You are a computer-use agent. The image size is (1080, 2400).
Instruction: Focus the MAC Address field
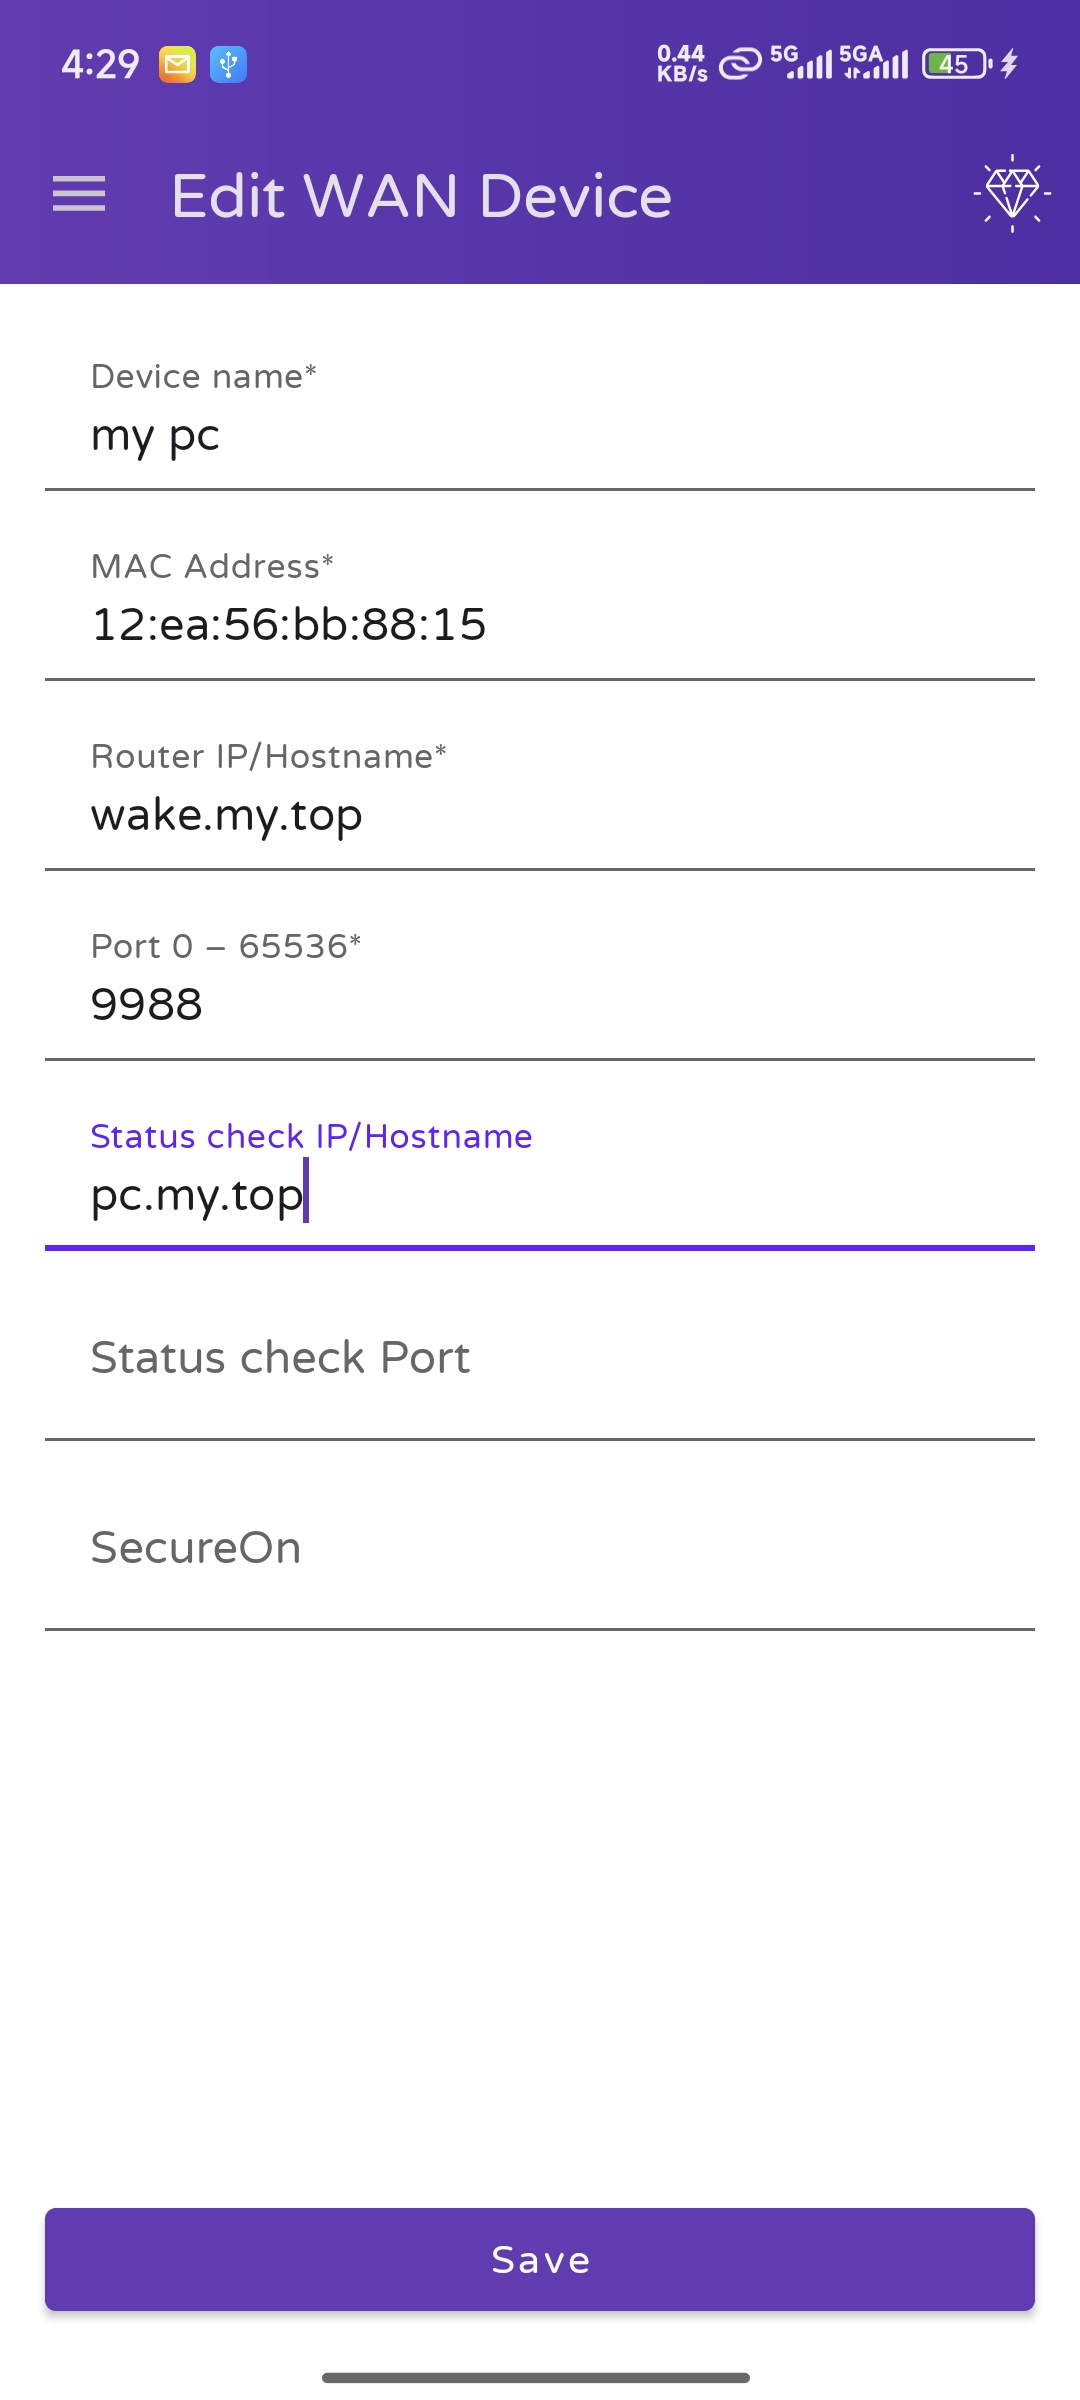pyautogui.click(x=540, y=625)
